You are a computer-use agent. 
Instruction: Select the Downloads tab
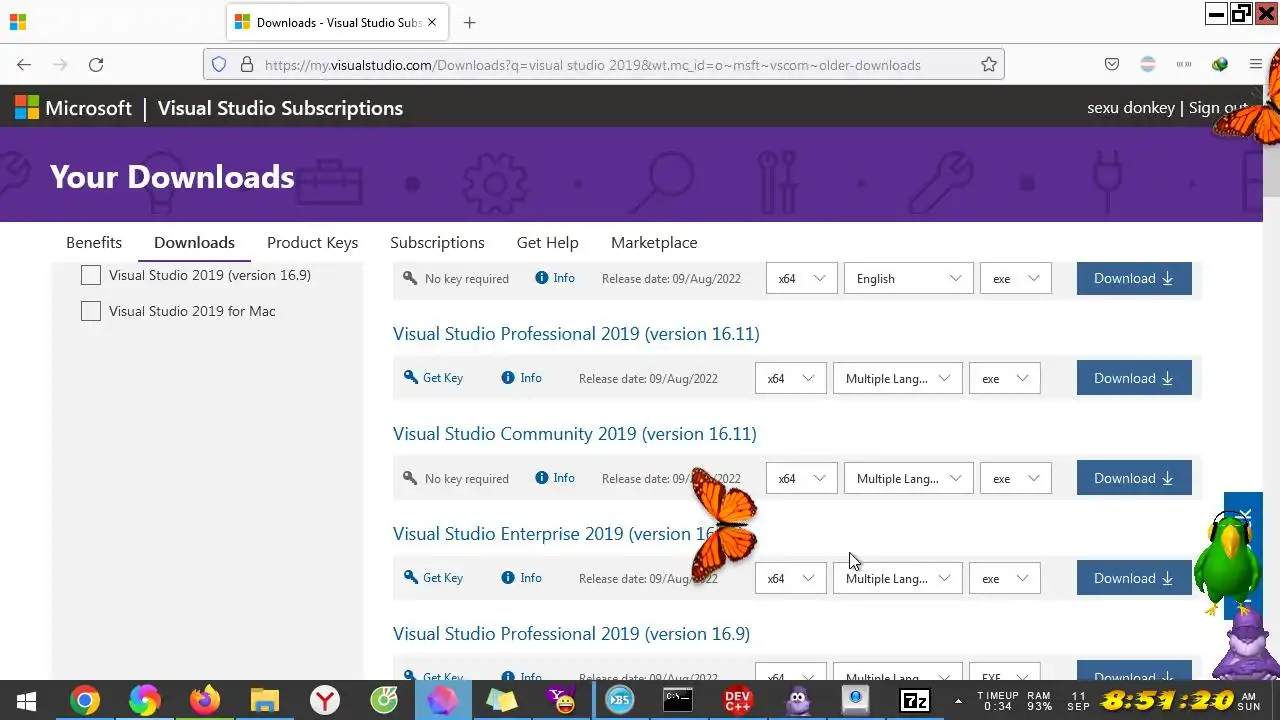194,243
